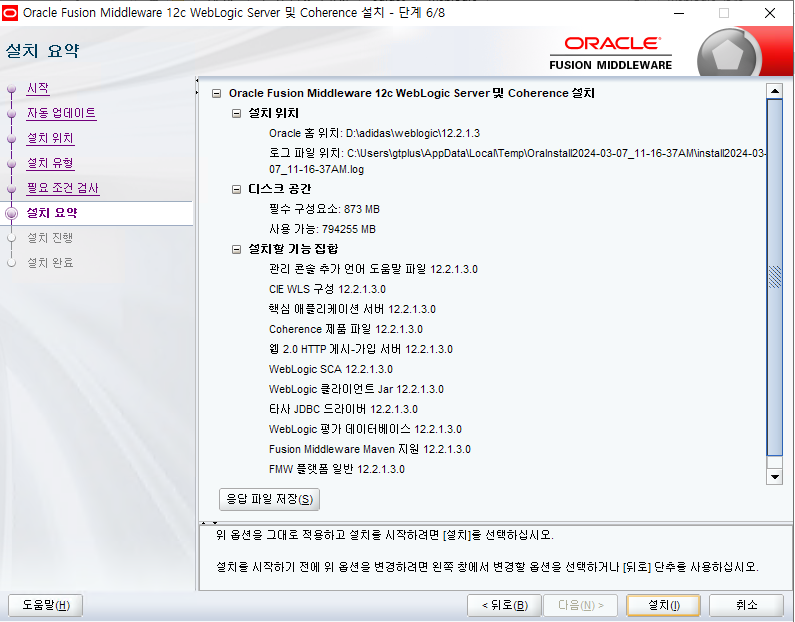Image resolution: width=795 pixels, height=622 pixels.
Task: Click the 설치 진행 step circle
Action: click(x=12, y=238)
